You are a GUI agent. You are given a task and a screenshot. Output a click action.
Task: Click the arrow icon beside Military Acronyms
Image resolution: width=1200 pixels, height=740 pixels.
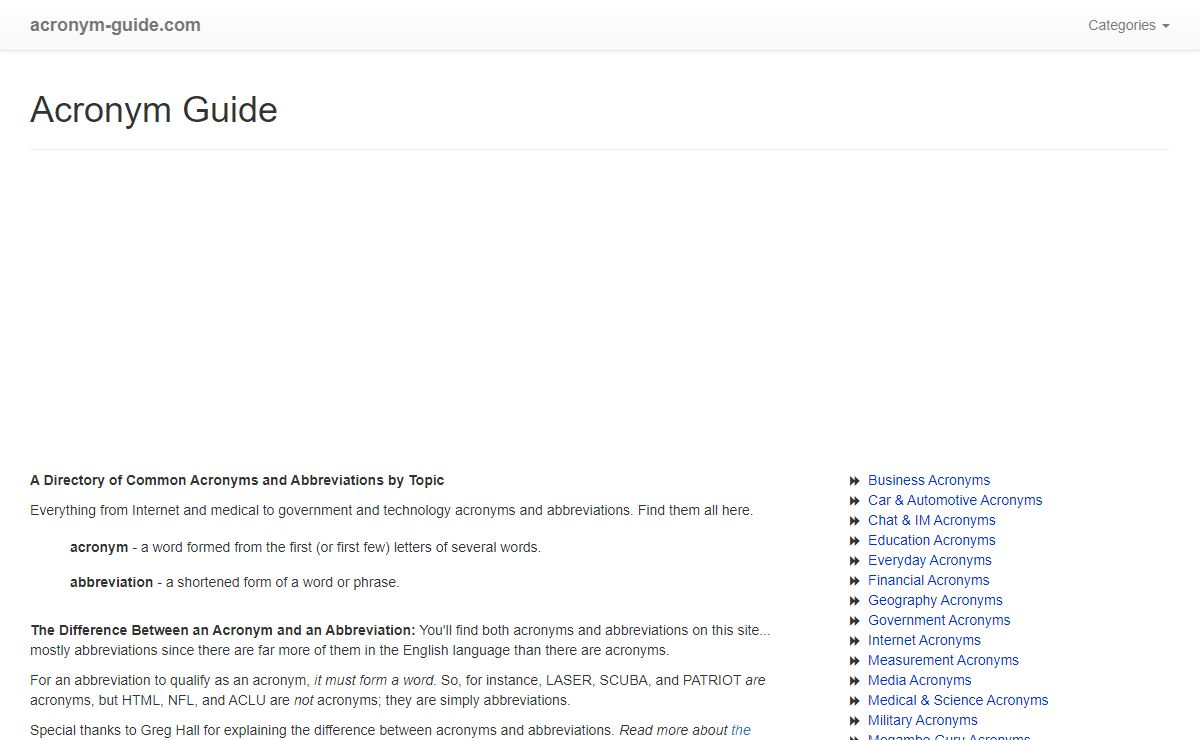click(855, 721)
